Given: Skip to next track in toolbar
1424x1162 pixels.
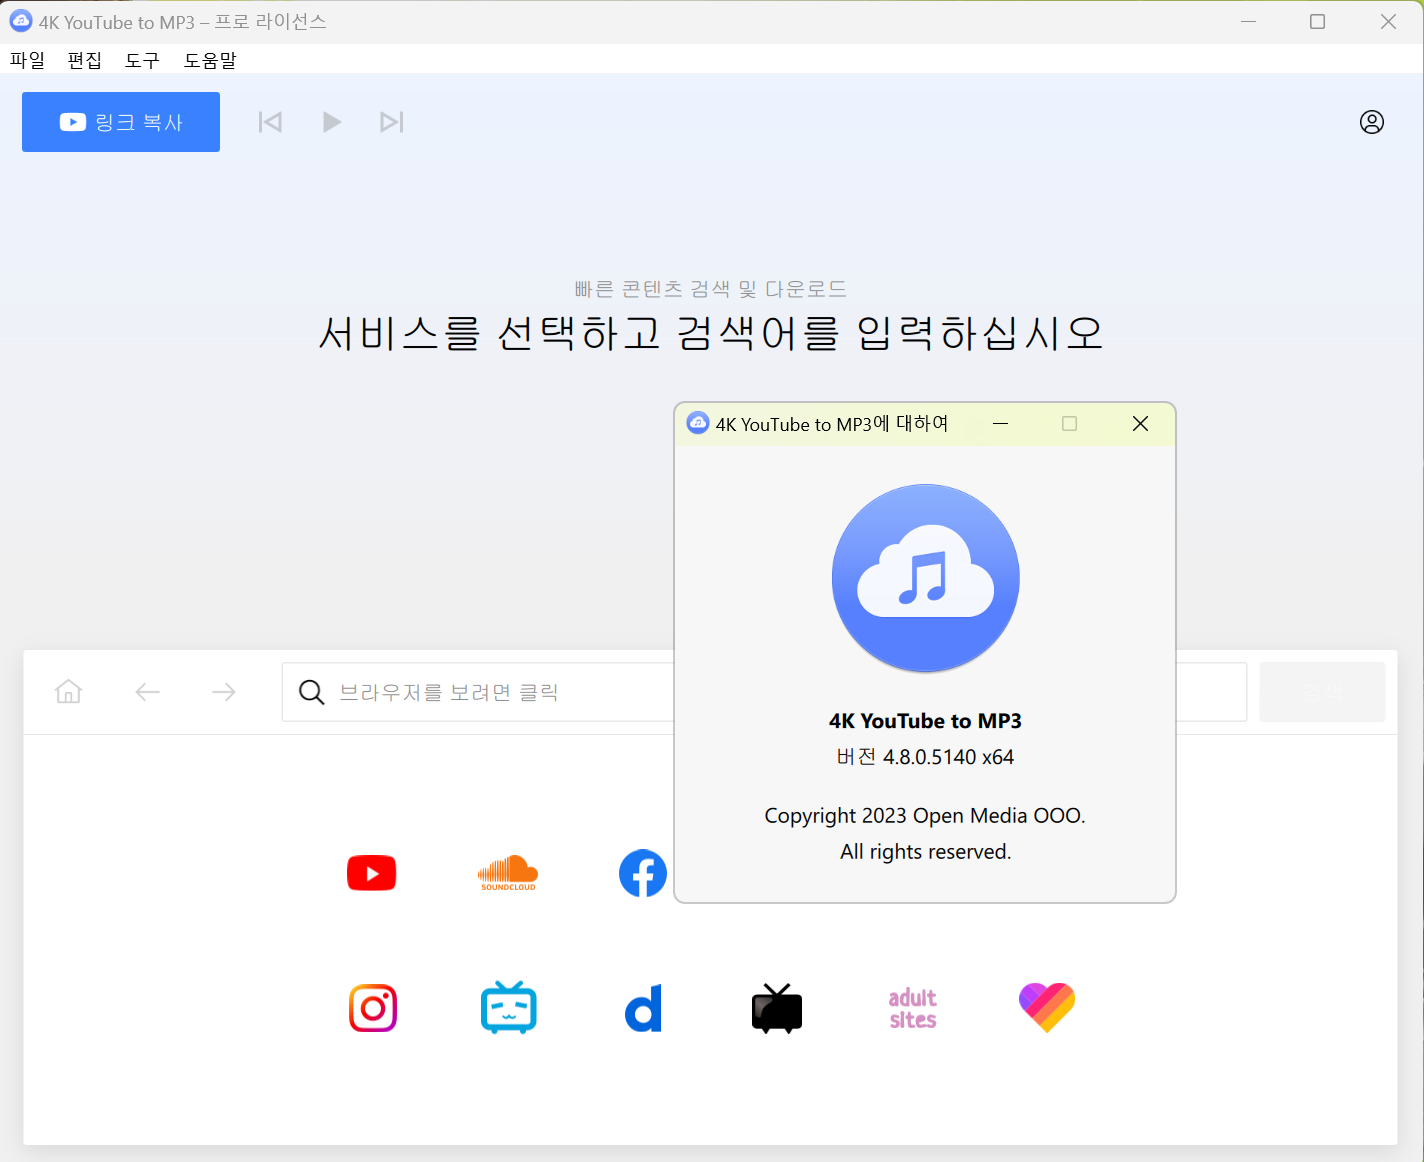Looking at the screenshot, I should coord(392,122).
